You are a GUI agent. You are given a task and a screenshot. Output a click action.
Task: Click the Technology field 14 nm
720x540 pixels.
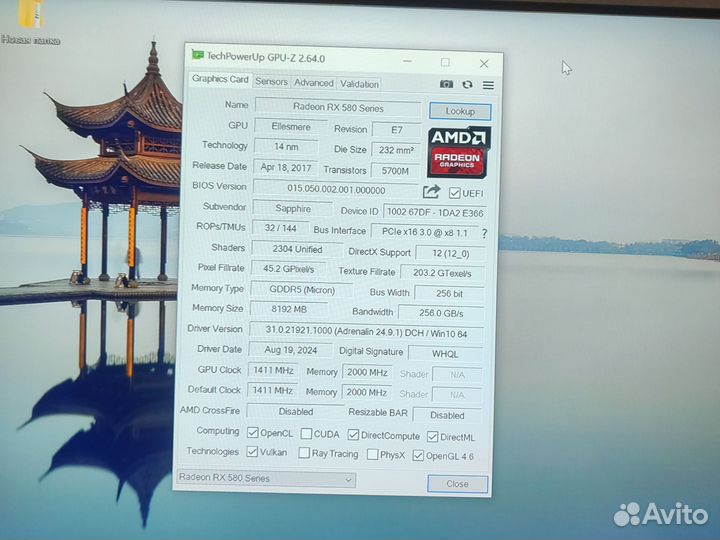(286, 147)
